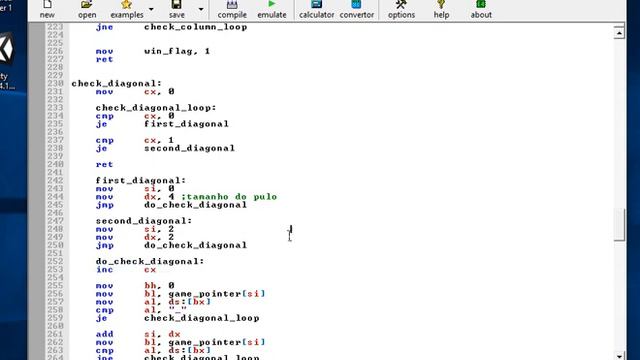Click the scroll up arrow in the editor

tap(619, 33)
